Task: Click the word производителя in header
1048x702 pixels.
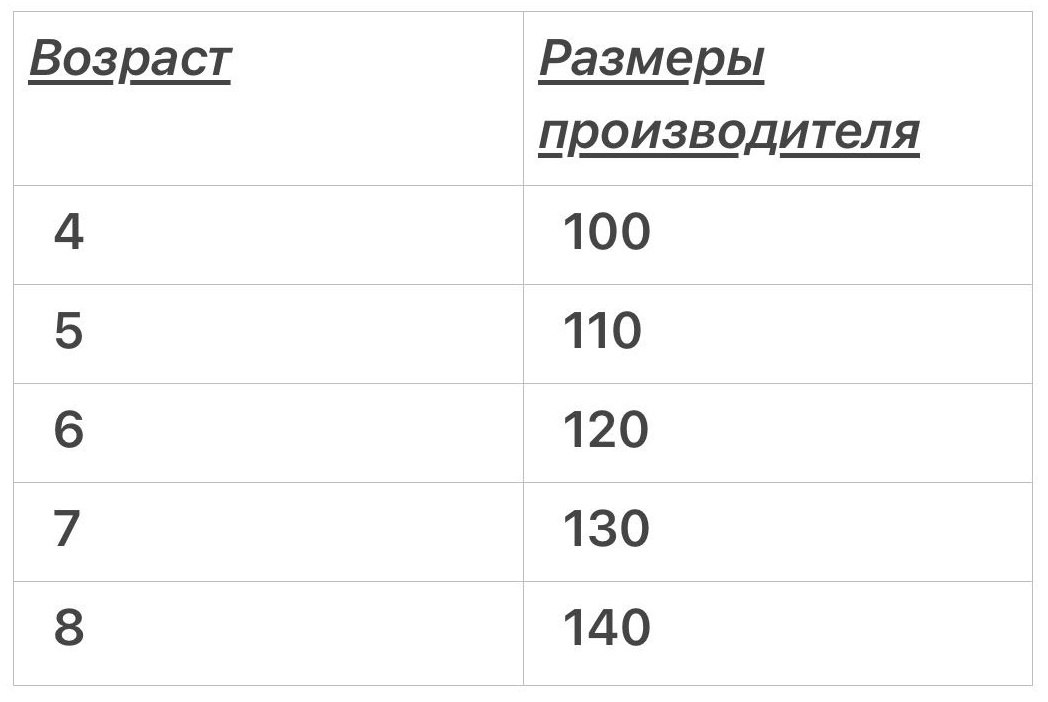Action: [x=729, y=134]
